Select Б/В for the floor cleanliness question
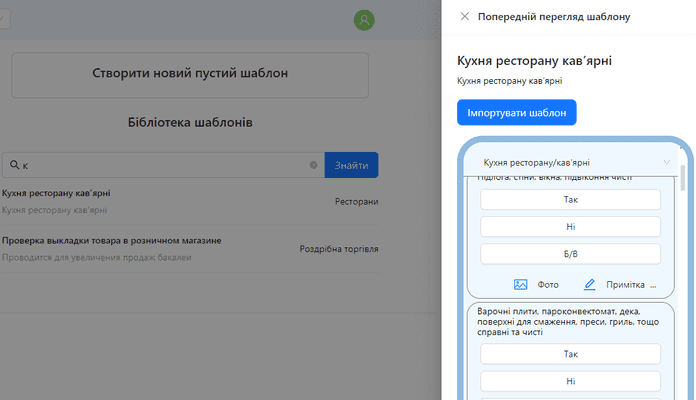The height and width of the screenshot is (400, 696). pyautogui.click(x=570, y=254)
